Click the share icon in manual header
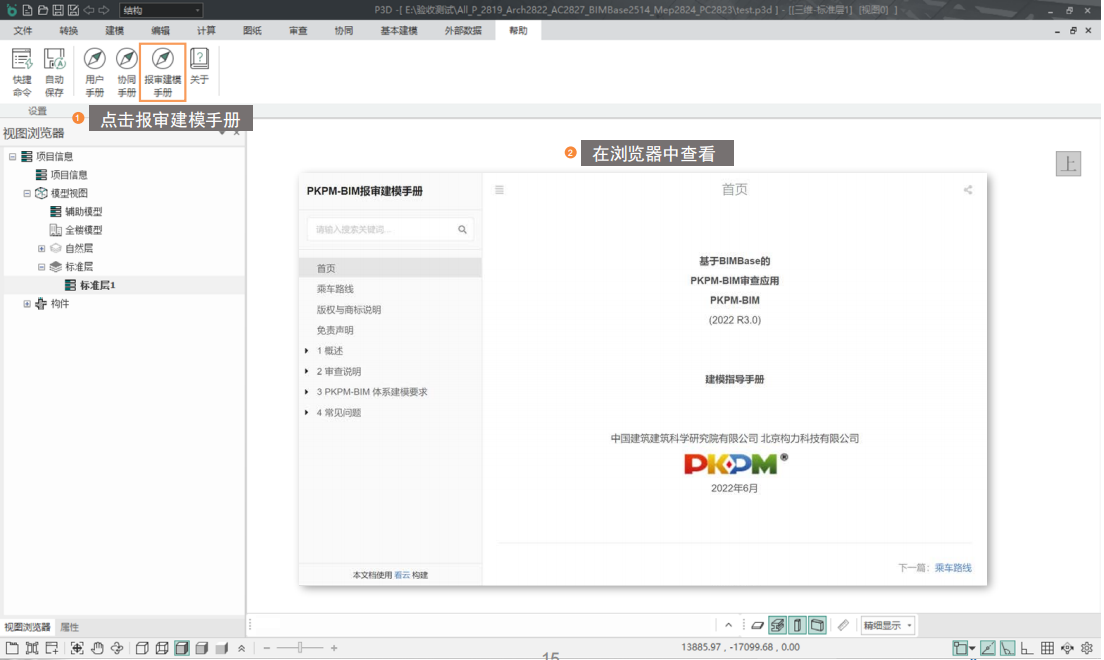The image size is (1104, 660). [x=967, y=190]
